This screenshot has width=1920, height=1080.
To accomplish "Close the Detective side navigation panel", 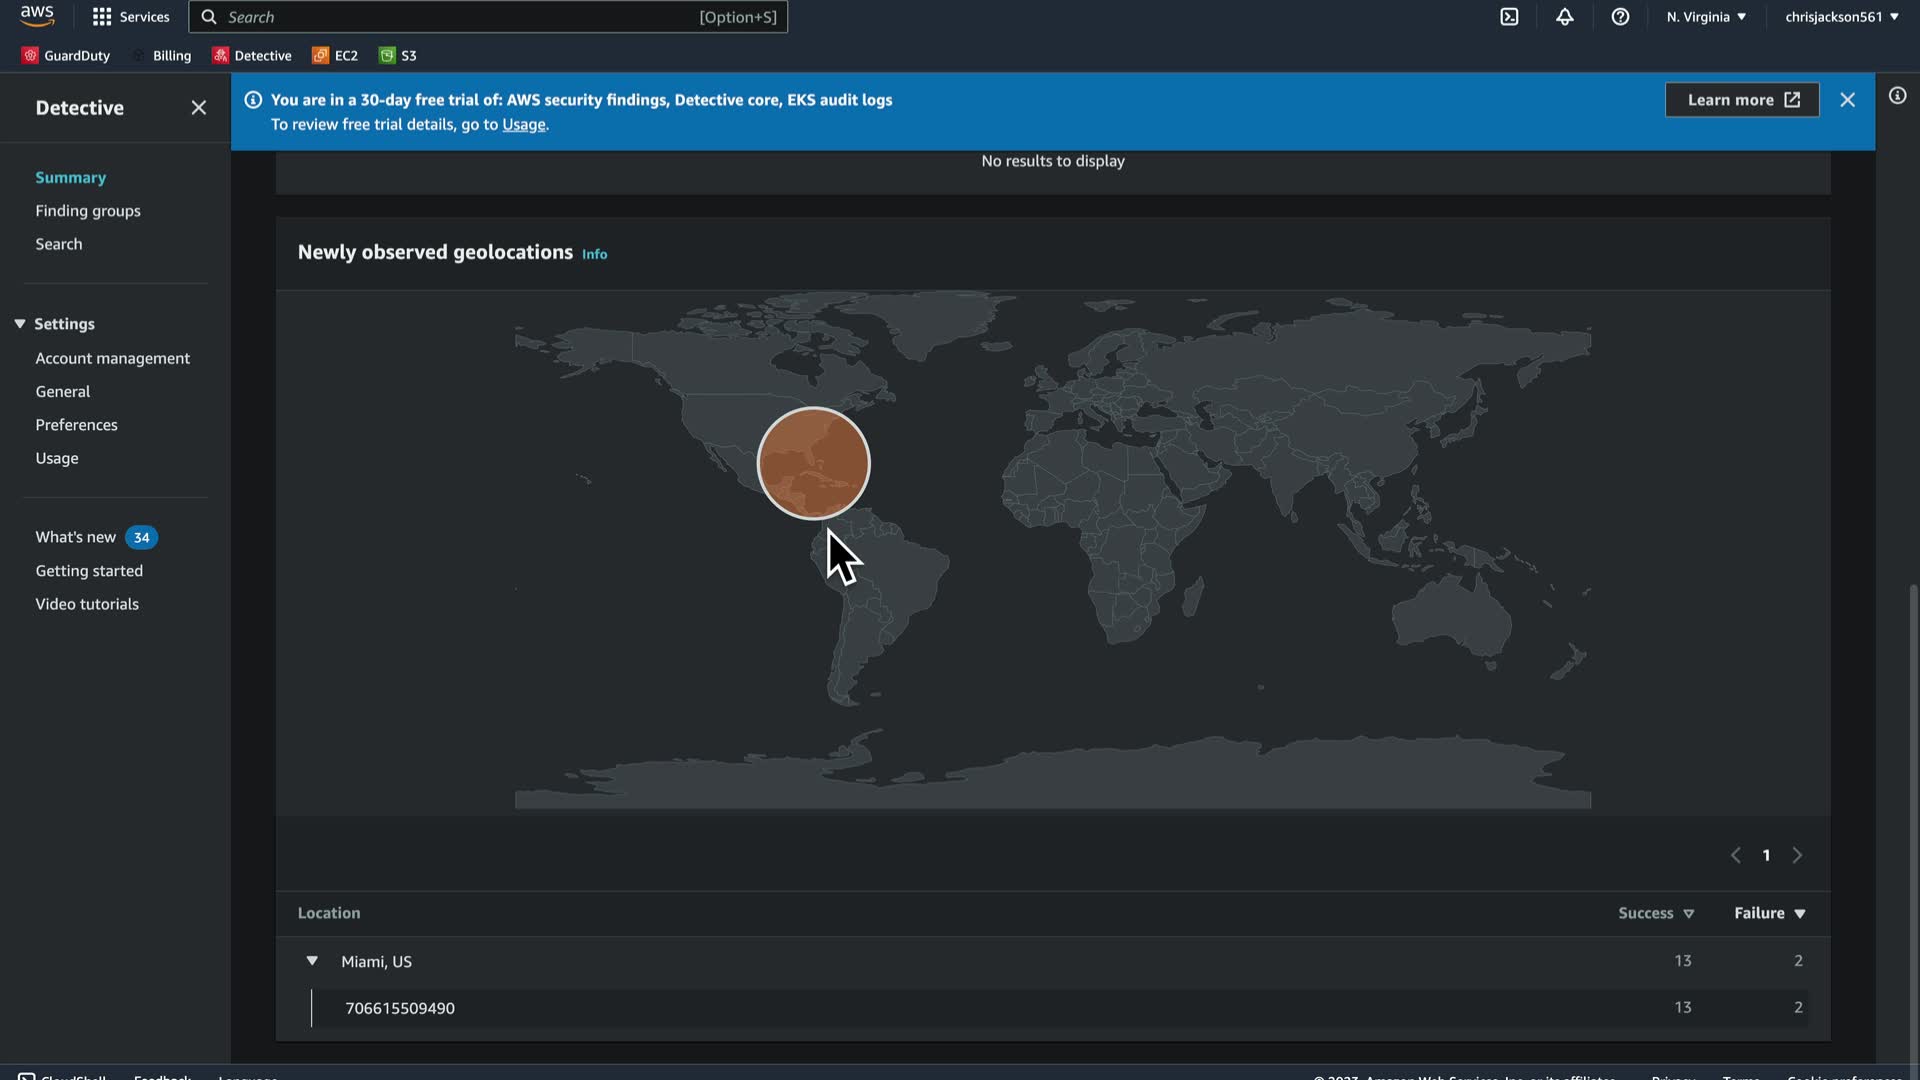I will [x=198, y=108].
